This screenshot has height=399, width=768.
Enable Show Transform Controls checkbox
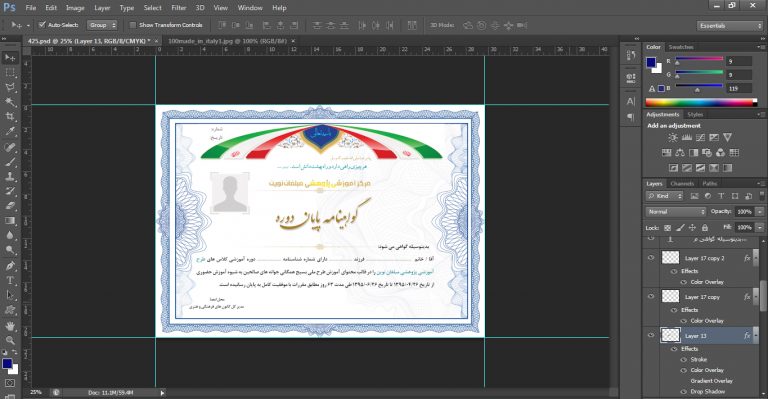click(132, 24)
